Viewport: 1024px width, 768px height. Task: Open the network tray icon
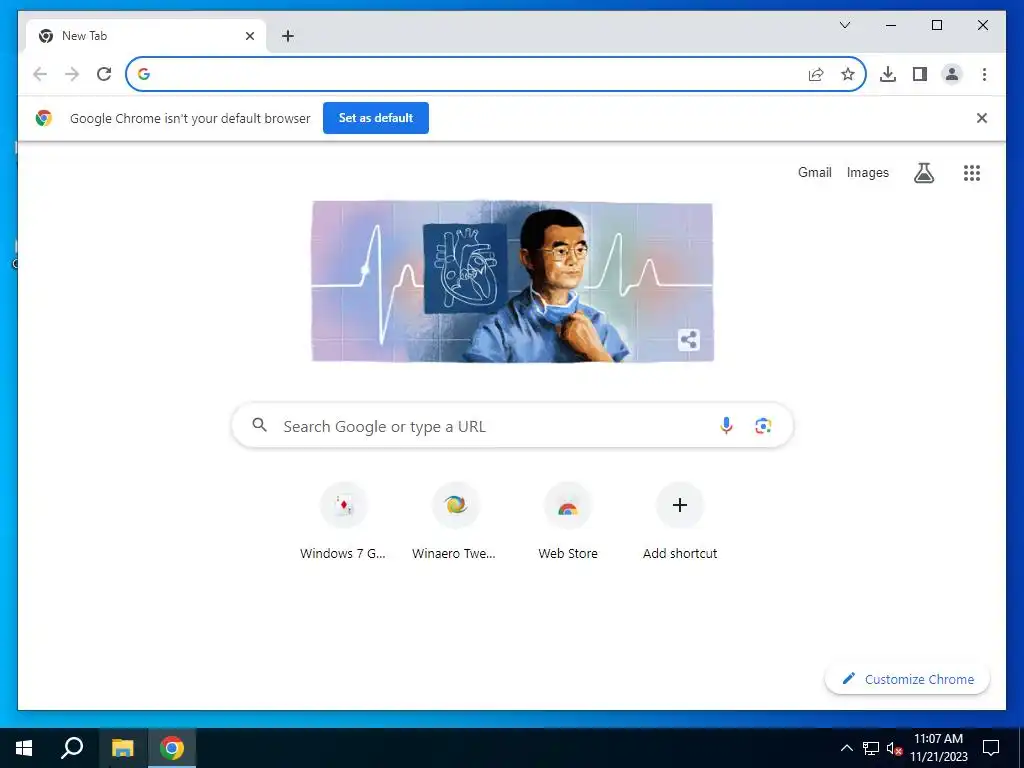point(871,748)
